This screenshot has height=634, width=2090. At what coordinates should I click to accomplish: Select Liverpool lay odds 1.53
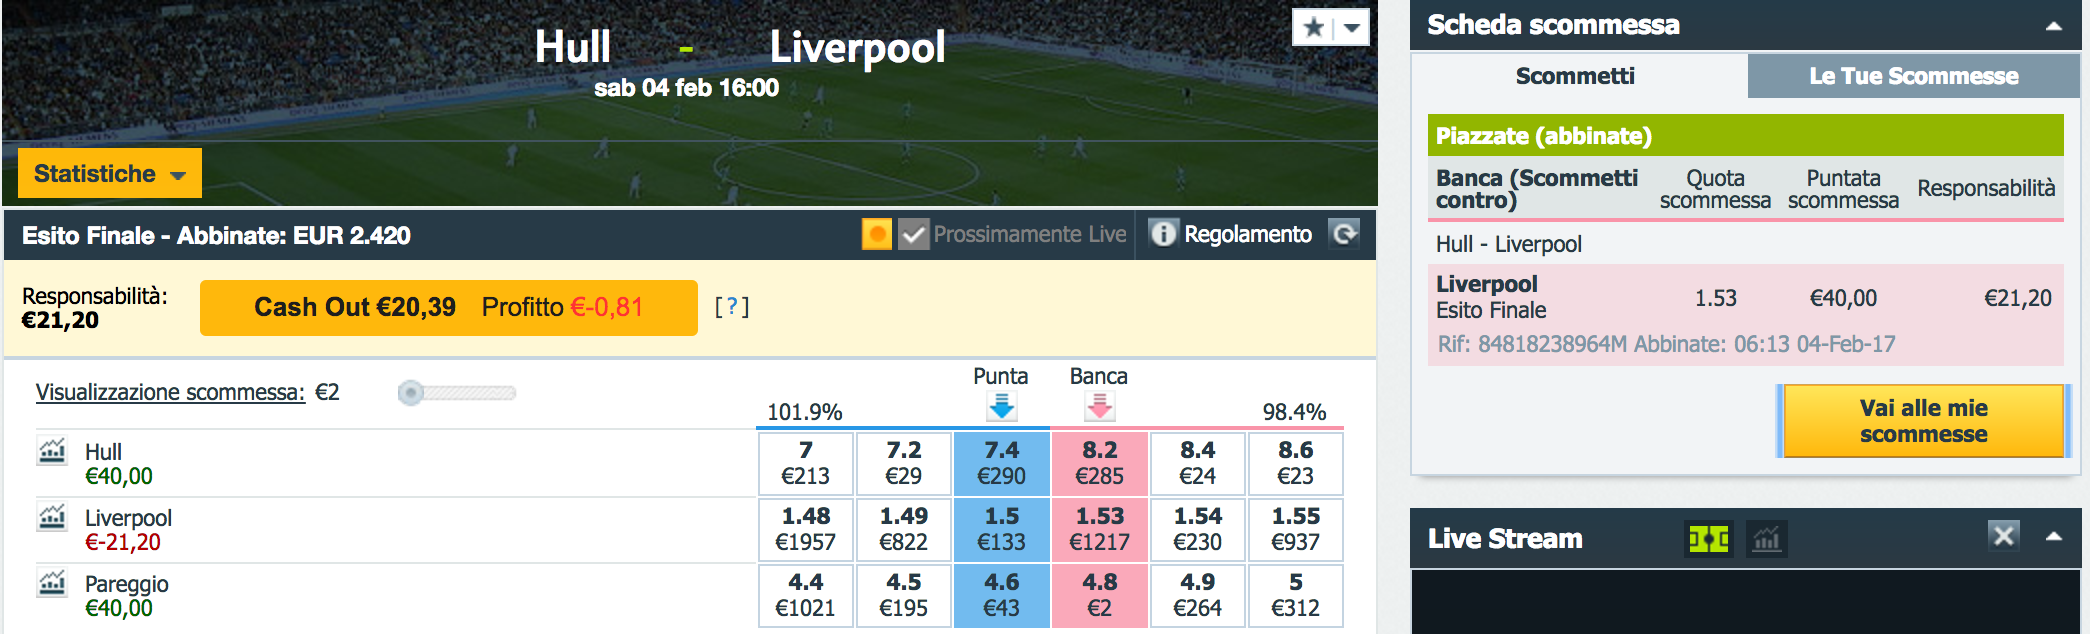pyautogui.click(x=1099, y=529)
